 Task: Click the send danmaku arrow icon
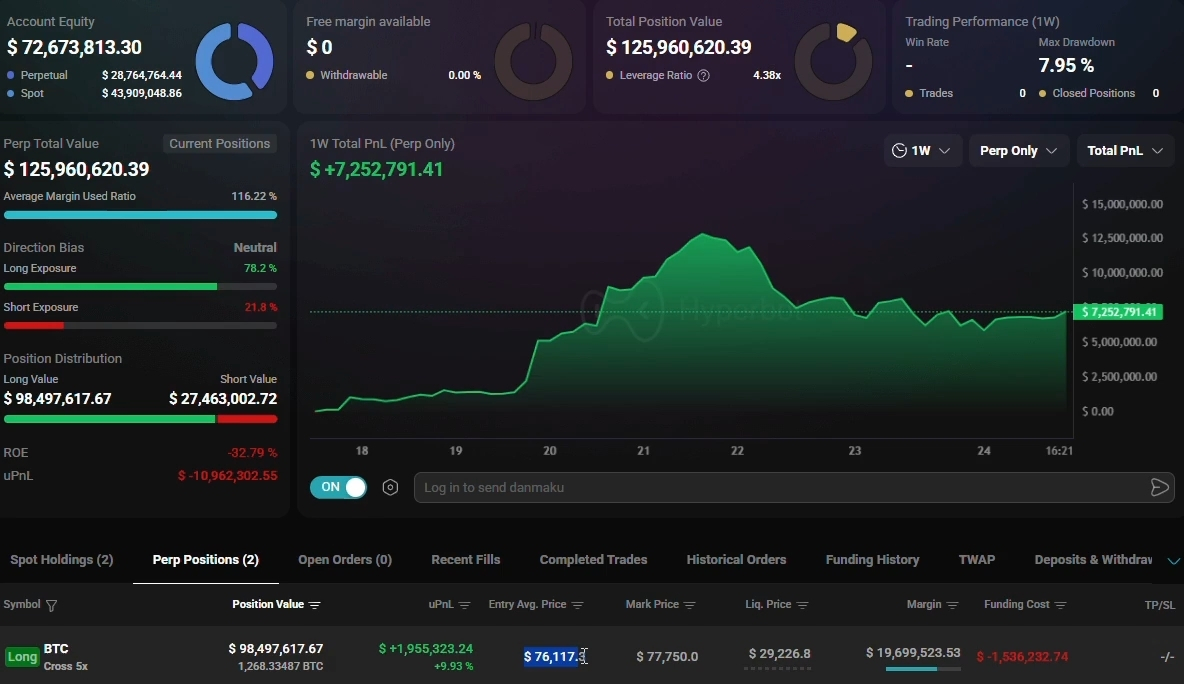tap(1160, 488)
